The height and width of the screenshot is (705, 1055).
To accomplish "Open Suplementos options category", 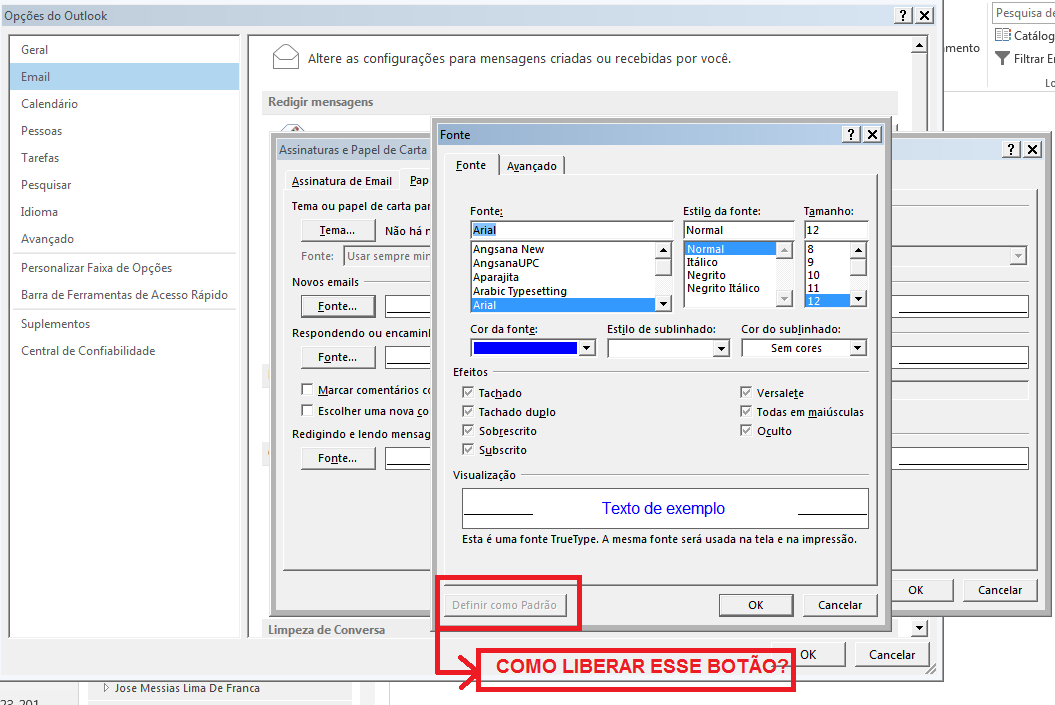I will (124, 324).
